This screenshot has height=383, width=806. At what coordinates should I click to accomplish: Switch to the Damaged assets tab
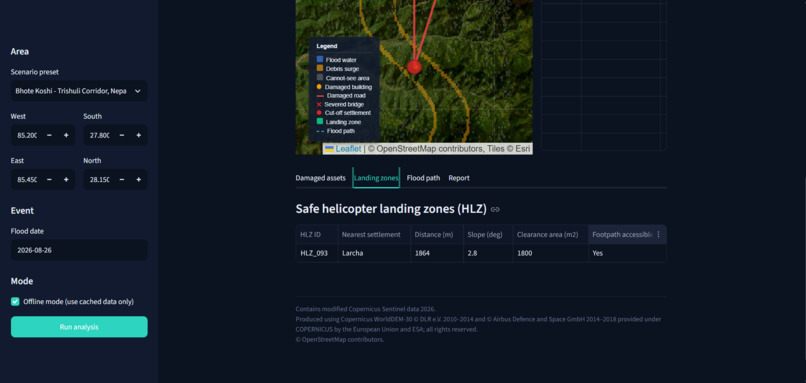320,178
